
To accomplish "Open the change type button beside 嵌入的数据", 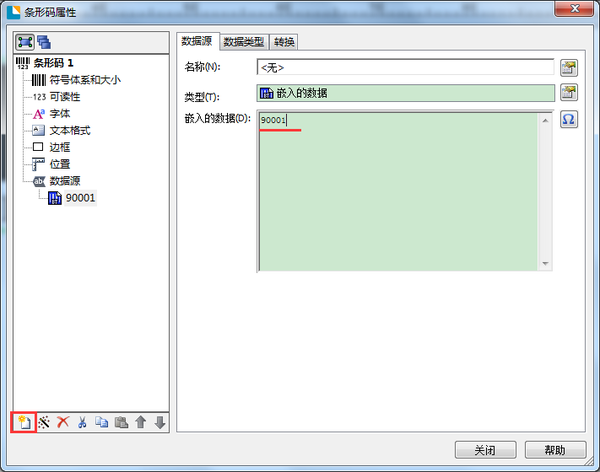I will click(569, 92).
